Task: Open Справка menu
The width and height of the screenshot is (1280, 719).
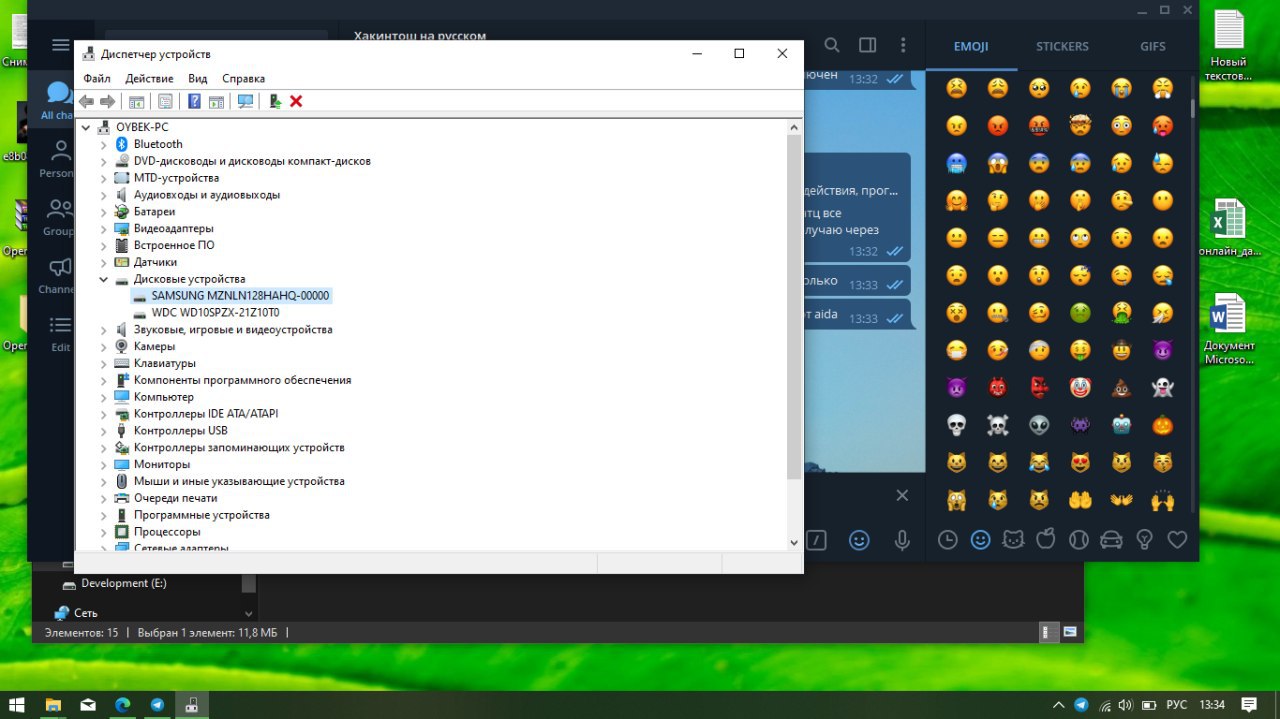Action: click(243, 78)
